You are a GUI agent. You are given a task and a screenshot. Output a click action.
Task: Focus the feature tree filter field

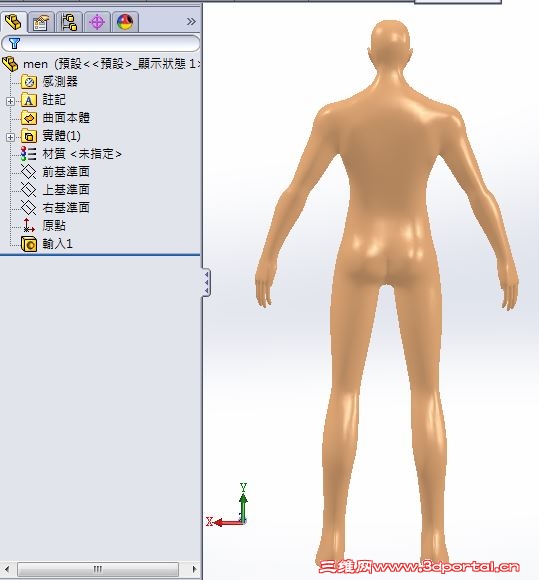coord(101,43)
